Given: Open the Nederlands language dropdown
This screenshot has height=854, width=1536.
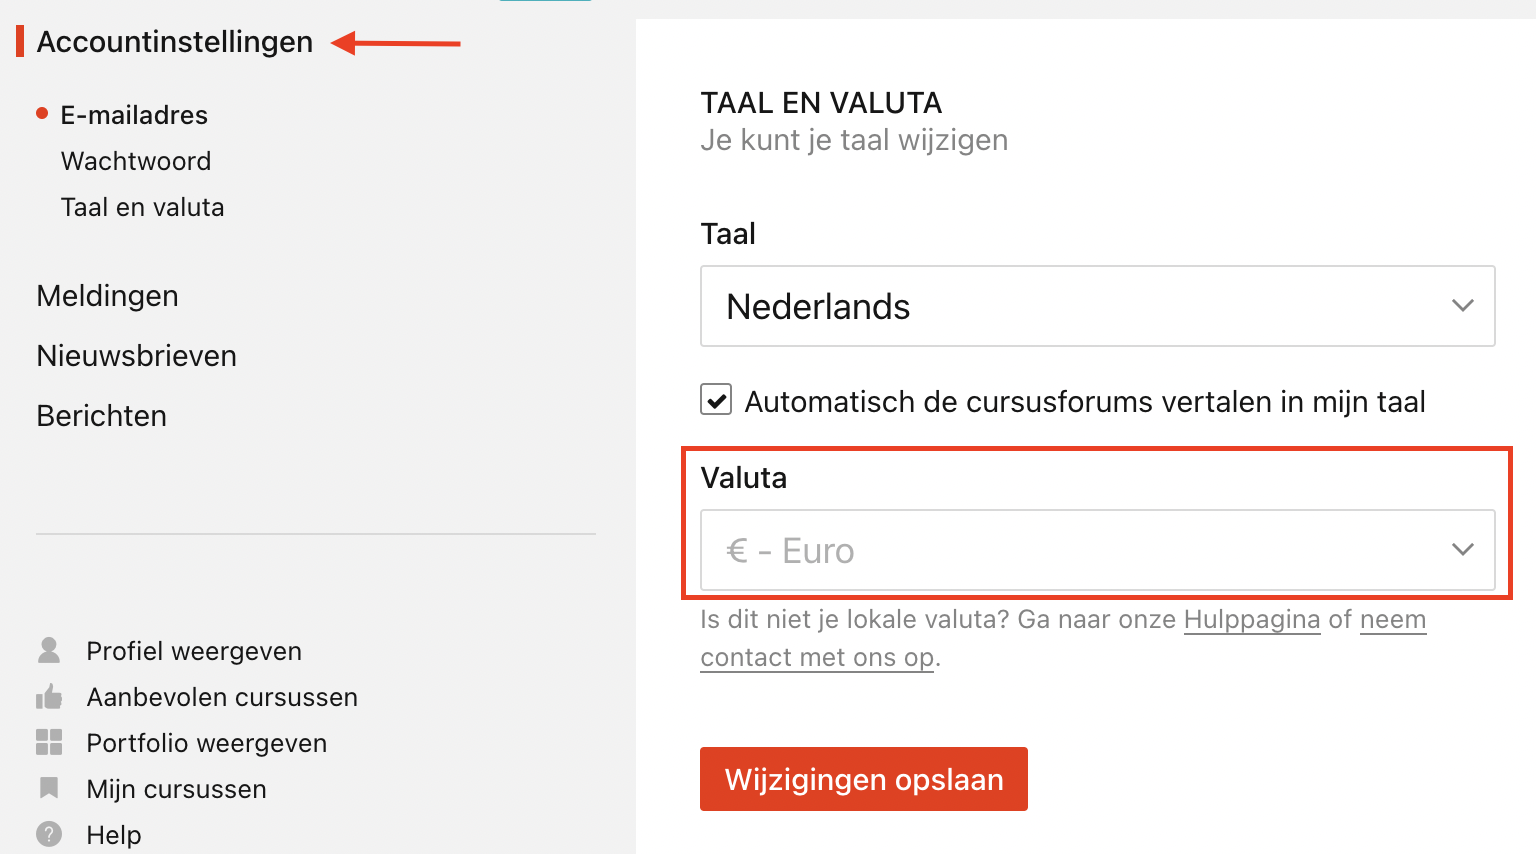Looking at the screenshot, I should (x=1097, y=306).
